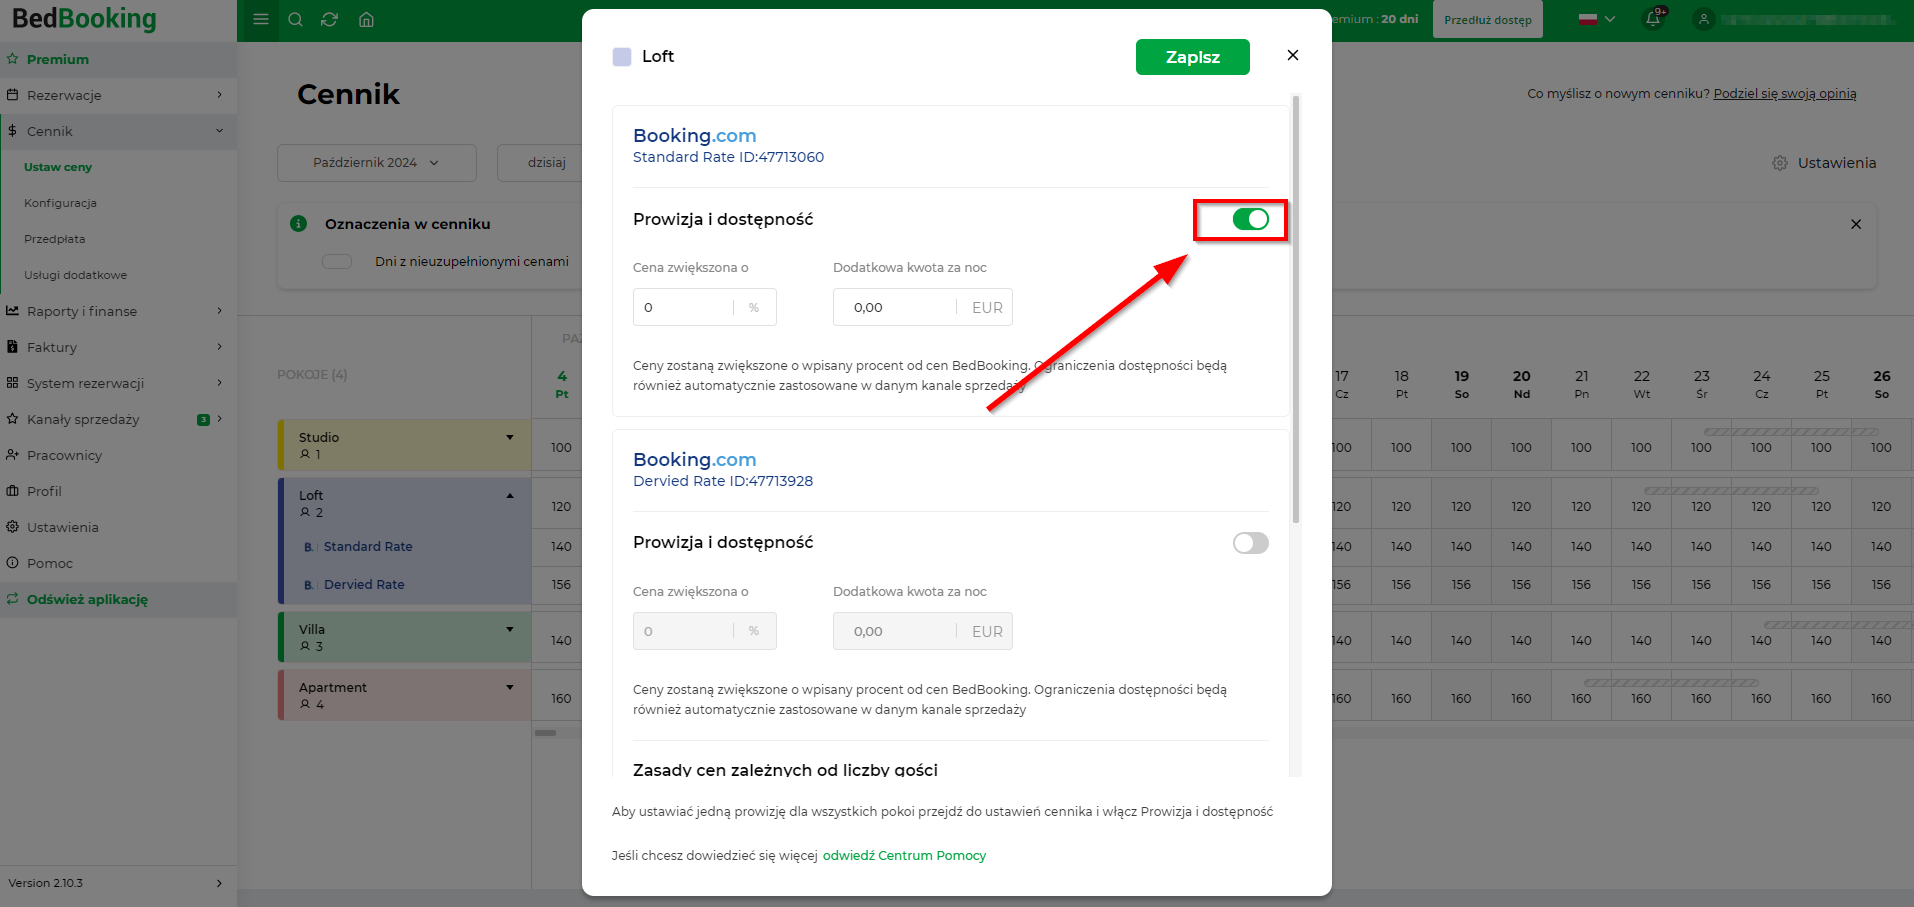This screenshot has height=907, width=1914.
Task: Click the calendar horizontal scrollbar thumb
Action: (545, 733)
